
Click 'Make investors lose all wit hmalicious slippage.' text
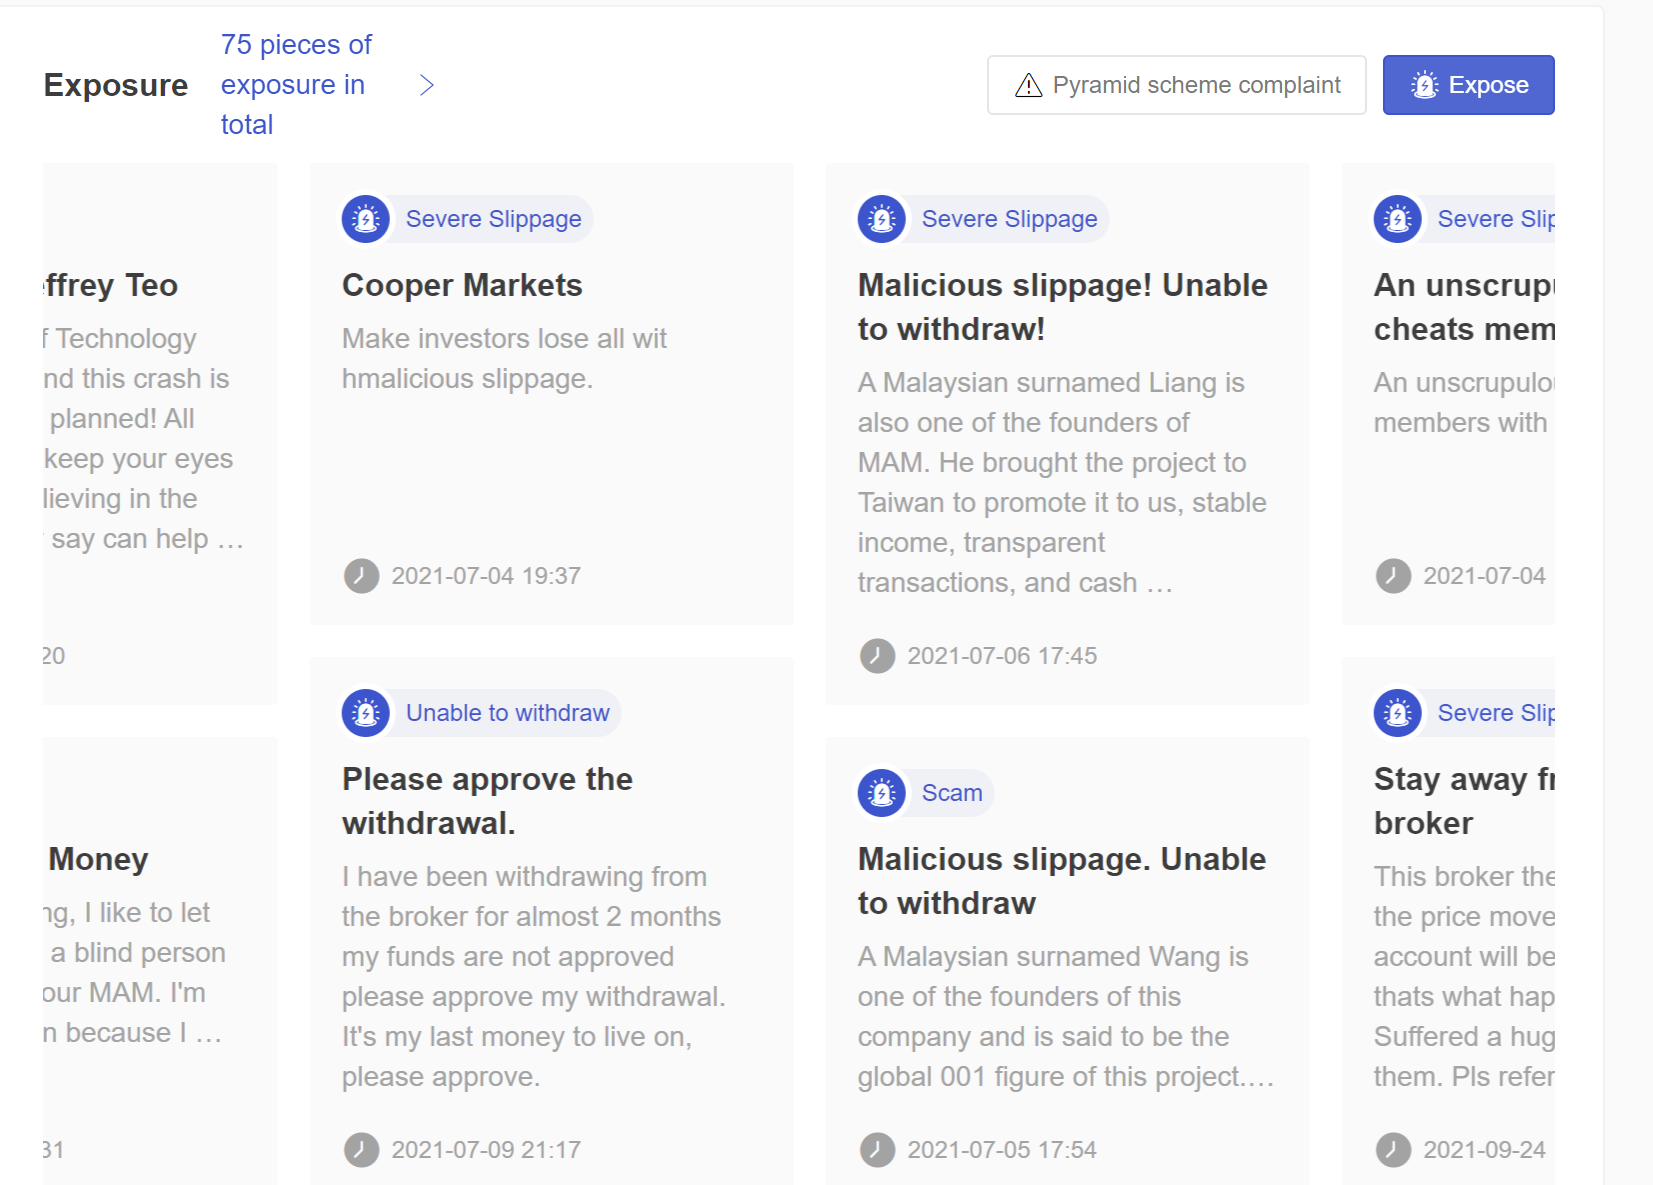pyautogui.click(x=504, y=358)
